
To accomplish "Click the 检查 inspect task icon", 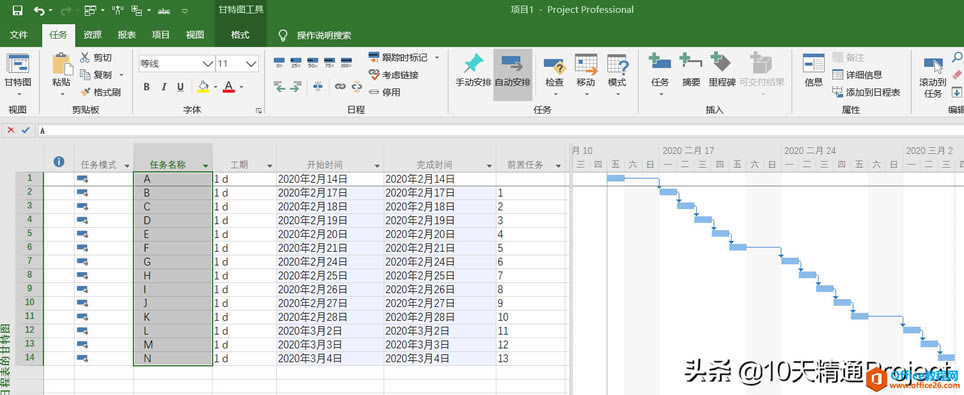I will click(555, 65).
